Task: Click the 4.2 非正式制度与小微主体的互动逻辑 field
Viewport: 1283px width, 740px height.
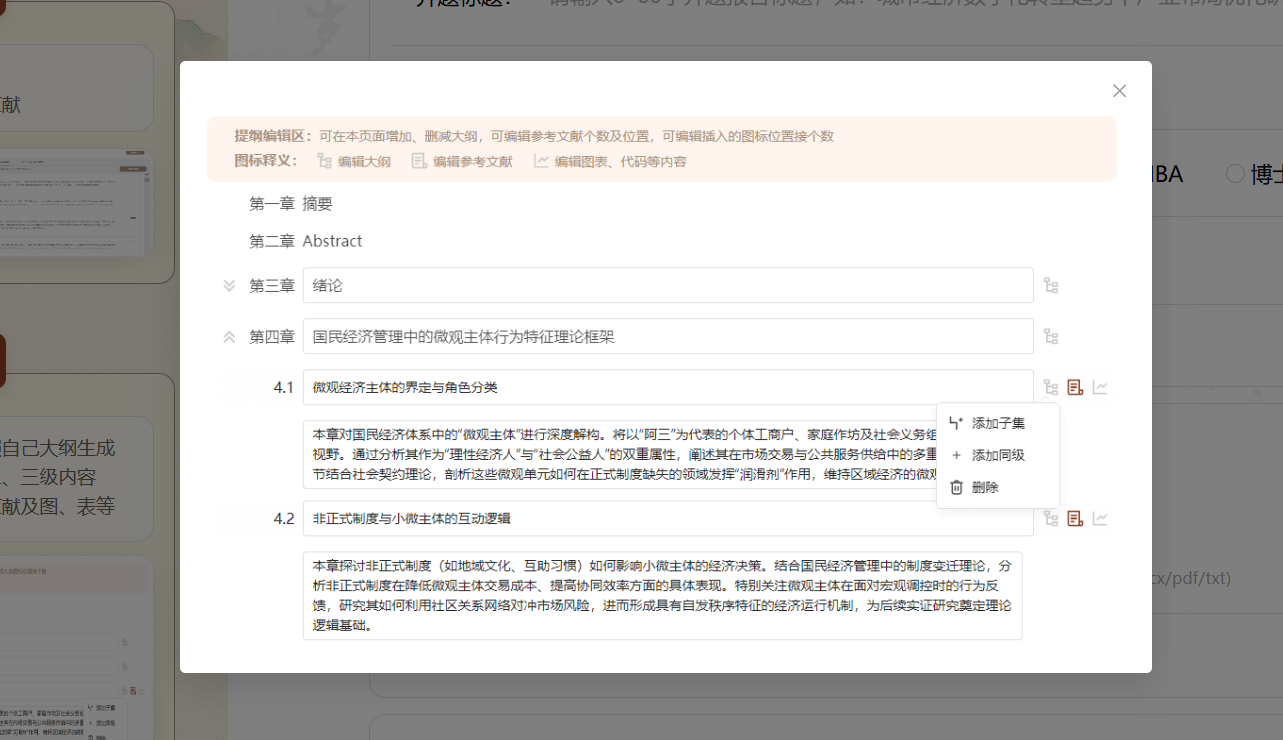Action: [x=668, y=518]
